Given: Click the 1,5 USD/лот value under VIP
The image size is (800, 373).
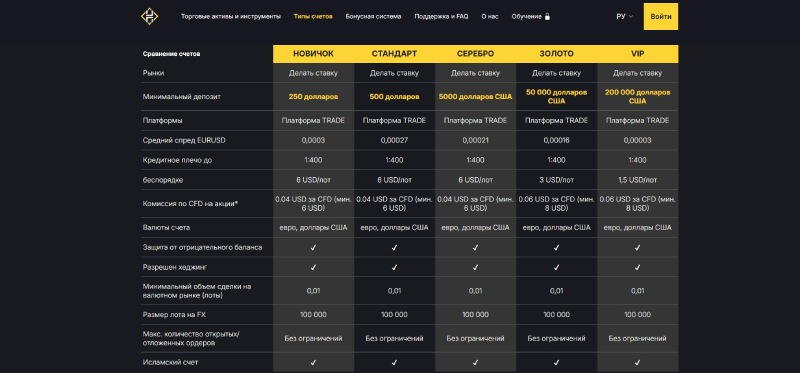Looking at the screenshot, I should [x=638, y=180].
